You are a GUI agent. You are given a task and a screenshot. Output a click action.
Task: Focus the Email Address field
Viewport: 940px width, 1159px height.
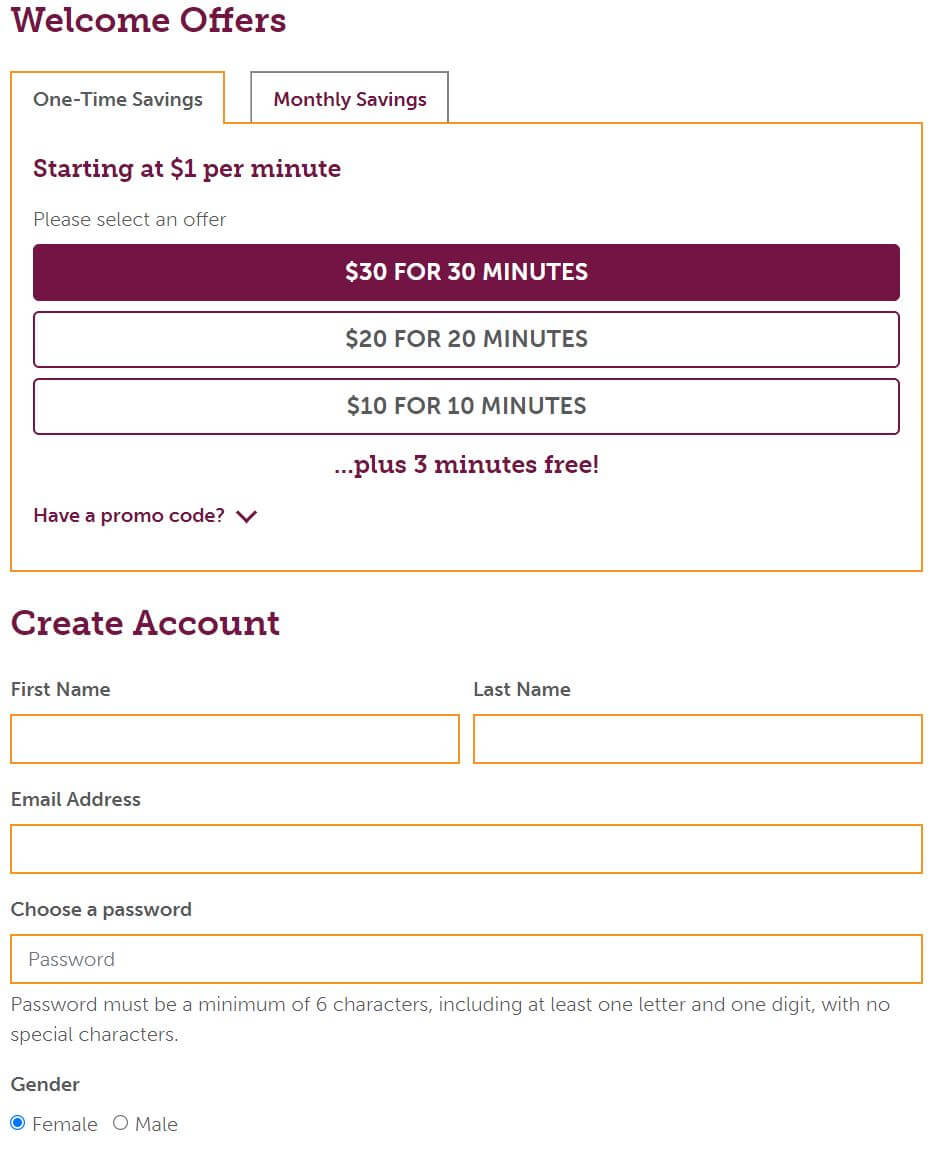[466, 848]
